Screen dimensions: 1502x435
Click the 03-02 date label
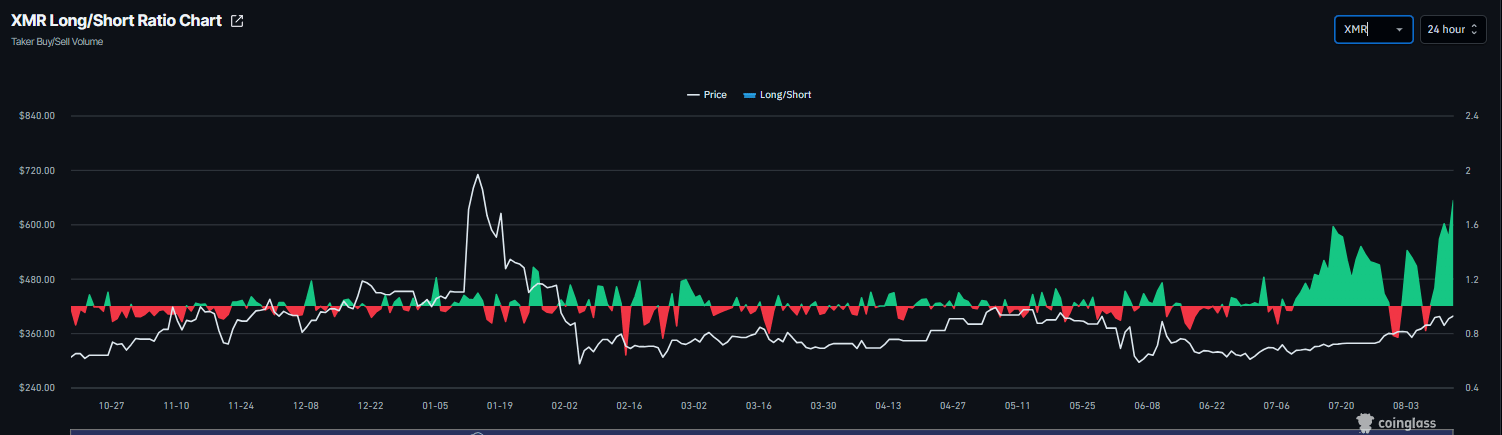tap(694, 406)
